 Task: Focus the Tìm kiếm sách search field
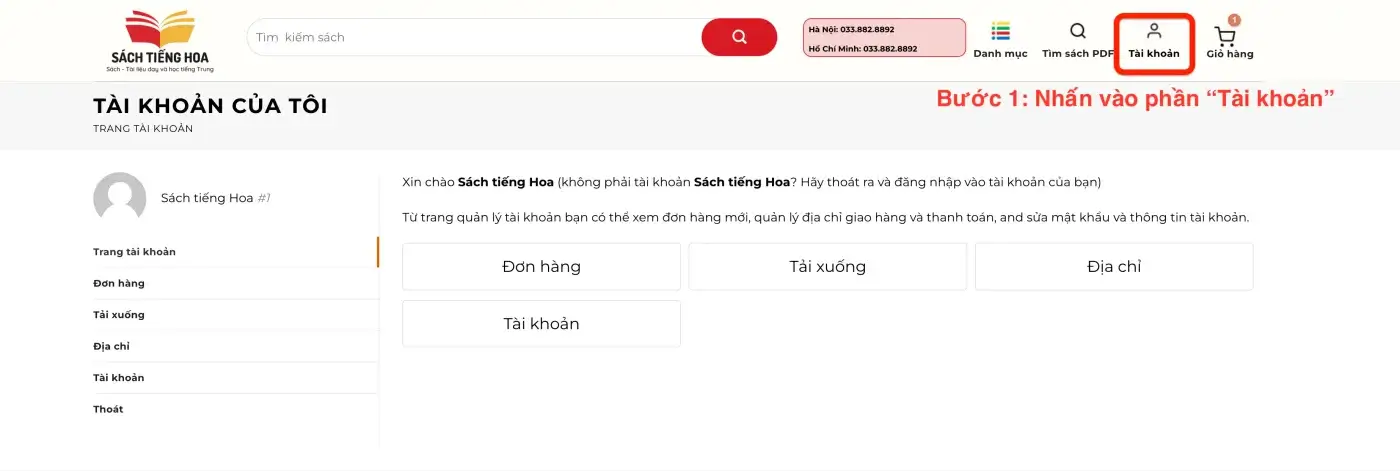point(475,37)
